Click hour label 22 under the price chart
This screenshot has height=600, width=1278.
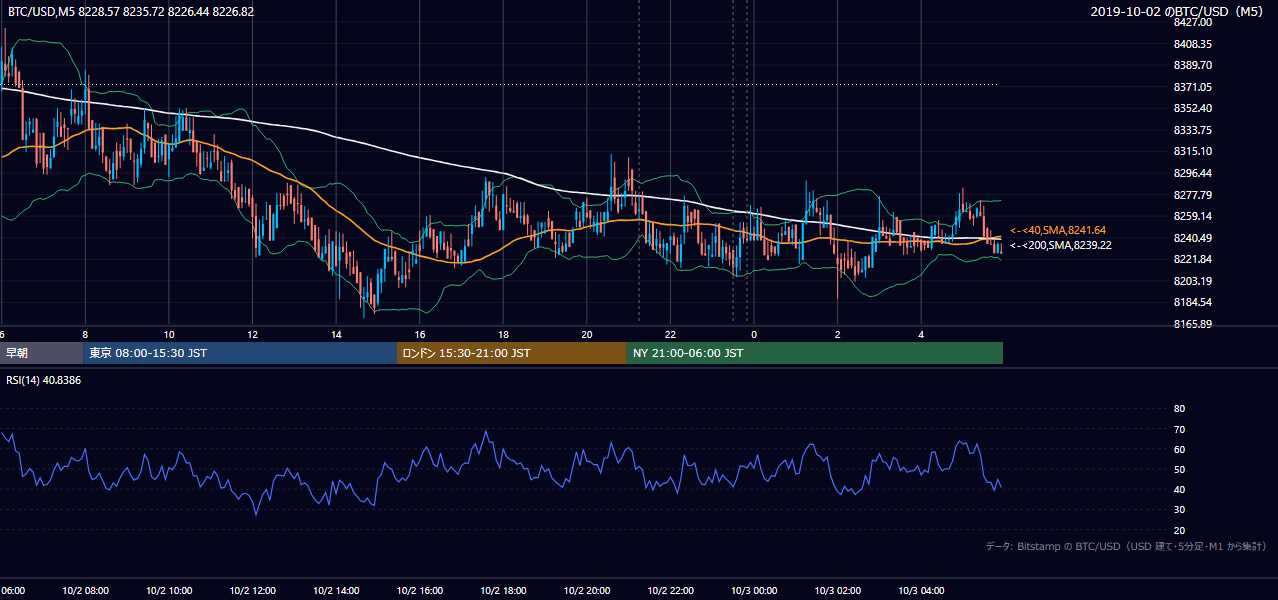(671, 335)
